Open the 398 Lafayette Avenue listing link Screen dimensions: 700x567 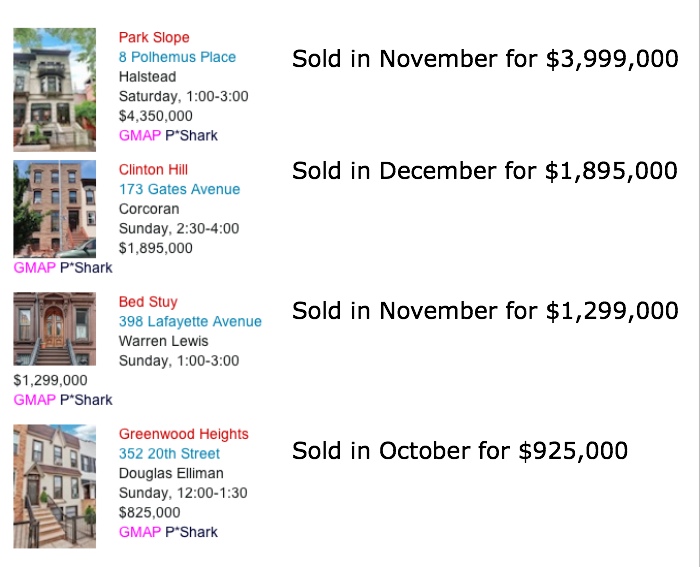pyautogui.click(x=190, y=321)
